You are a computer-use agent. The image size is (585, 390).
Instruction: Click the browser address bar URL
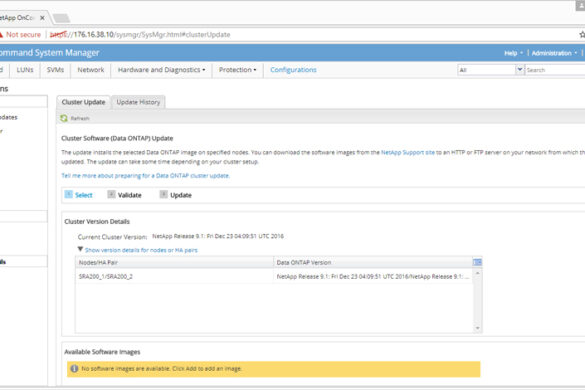(x=140, y=34)
